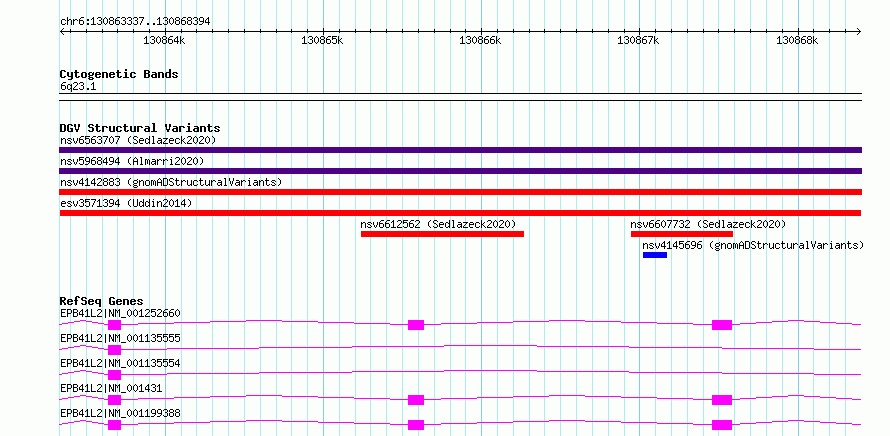
Task: Click the 130866k ruler tick label
Action: [480, 40]
